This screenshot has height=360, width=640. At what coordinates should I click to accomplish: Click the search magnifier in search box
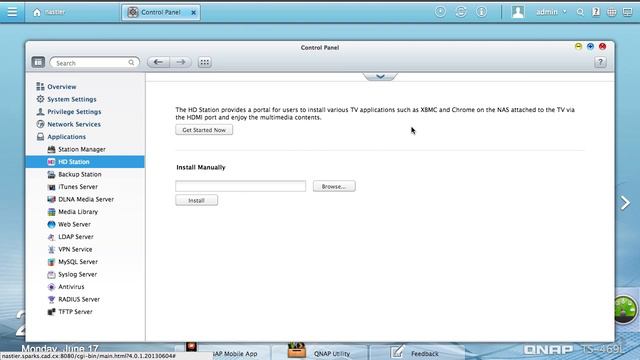coord(131,62)
